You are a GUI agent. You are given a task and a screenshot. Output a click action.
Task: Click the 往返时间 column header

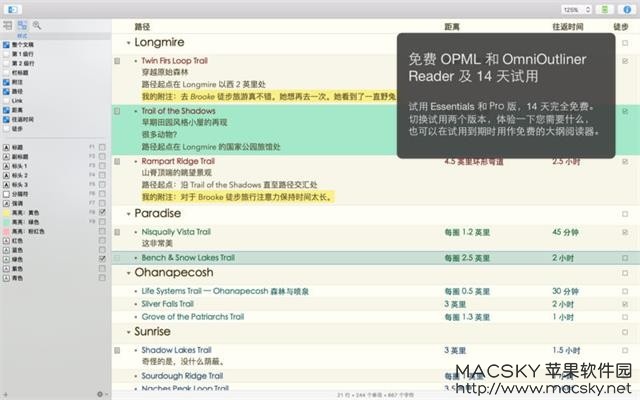click(x=568, y=27)
